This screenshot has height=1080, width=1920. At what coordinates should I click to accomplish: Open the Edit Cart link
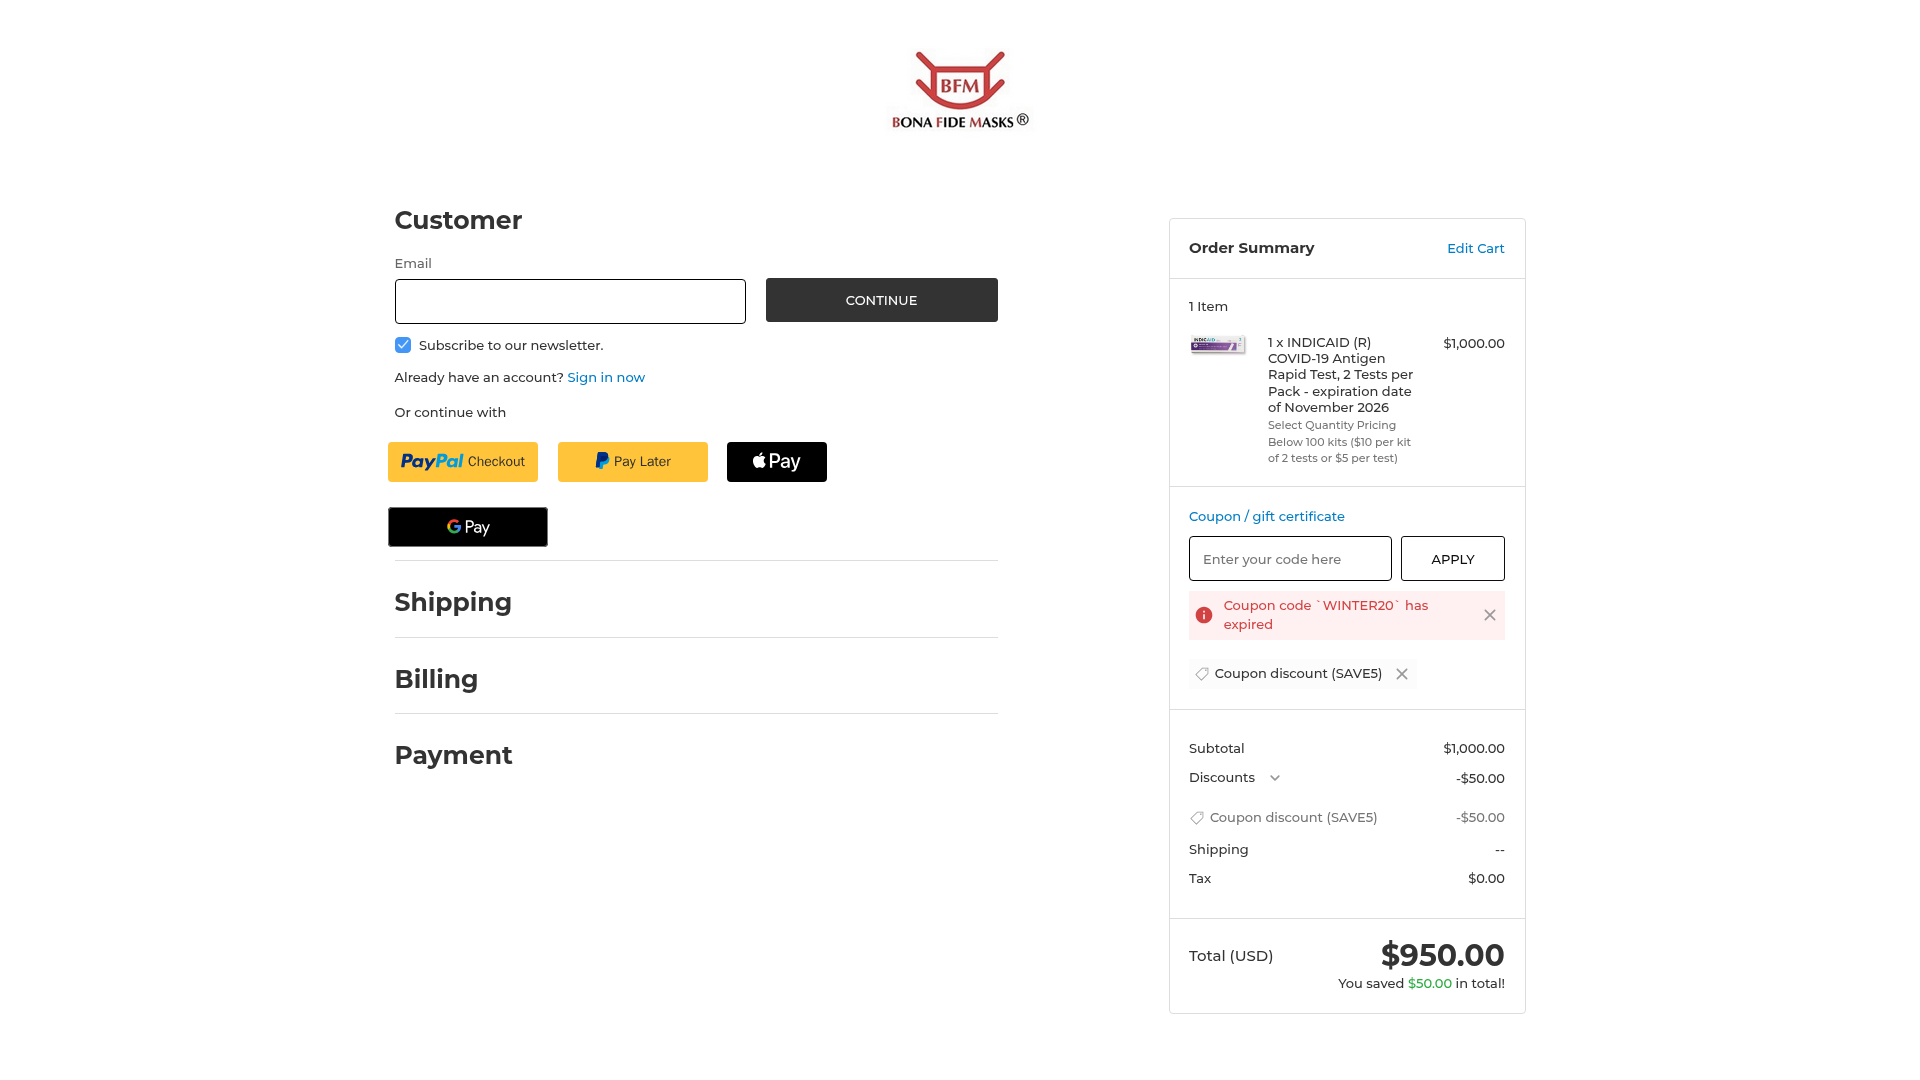coord(1475,248)
